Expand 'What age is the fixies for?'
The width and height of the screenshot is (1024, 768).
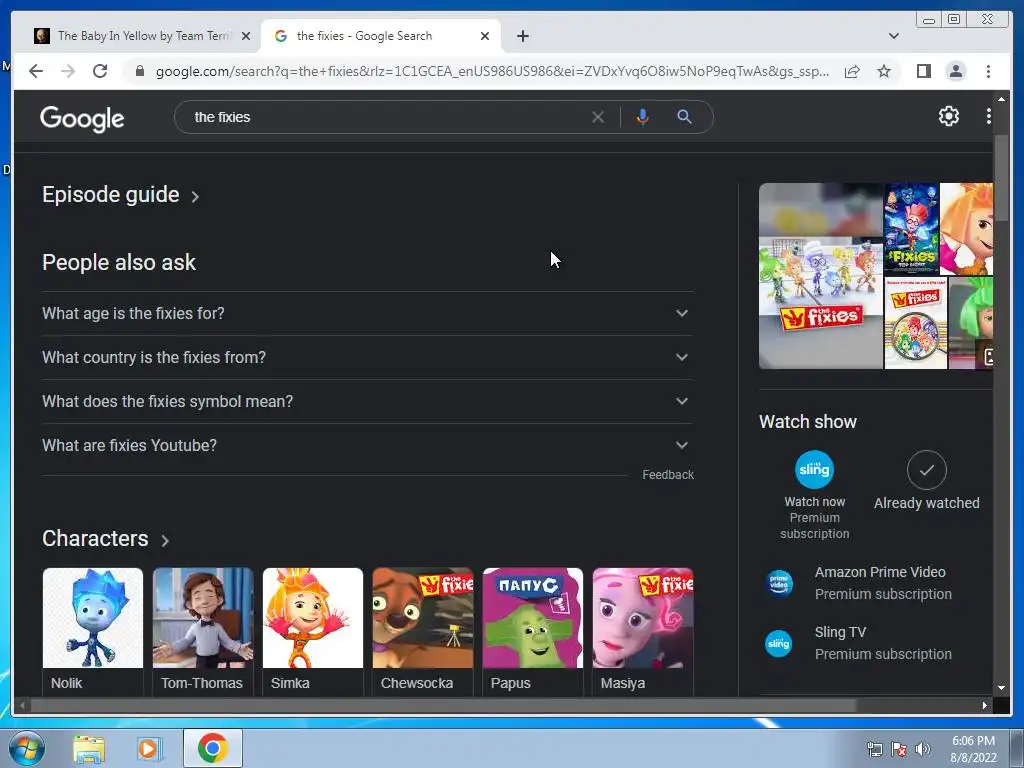pos(366,313)
